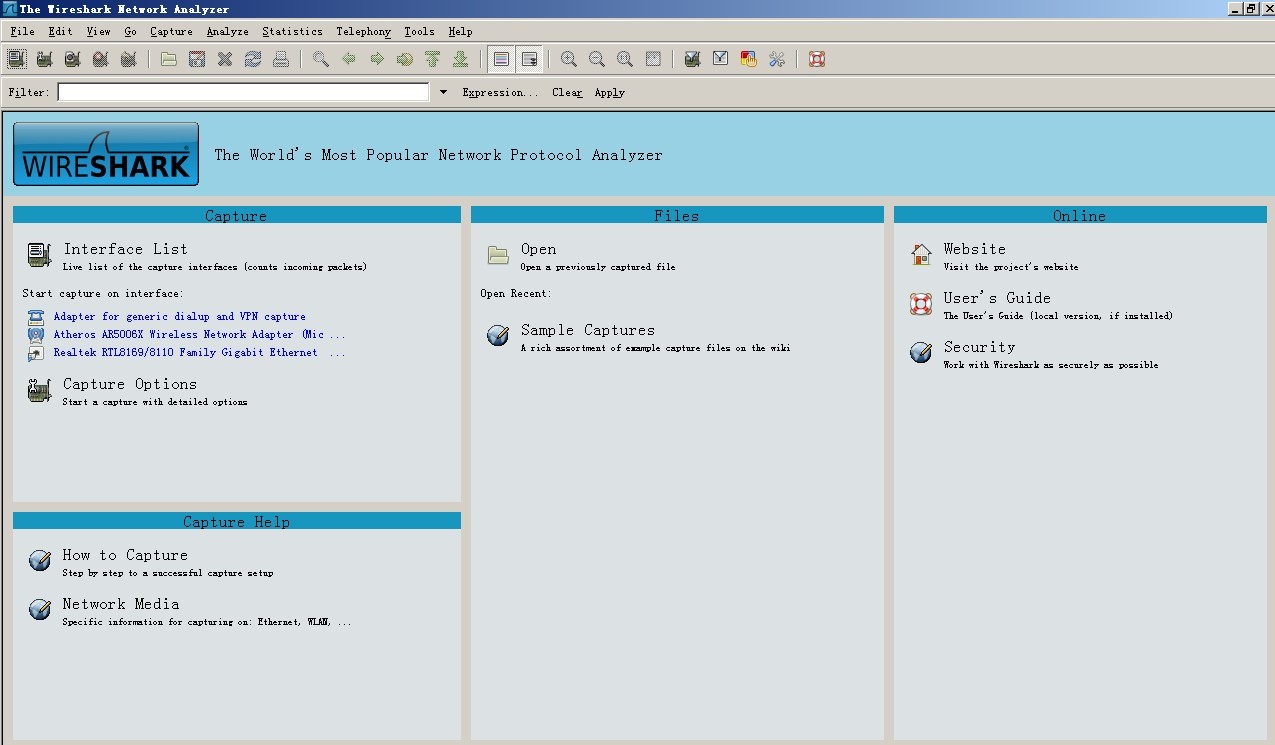The image size is (1275, 745).
Task: Go forward in packet history
Action: 377,59
